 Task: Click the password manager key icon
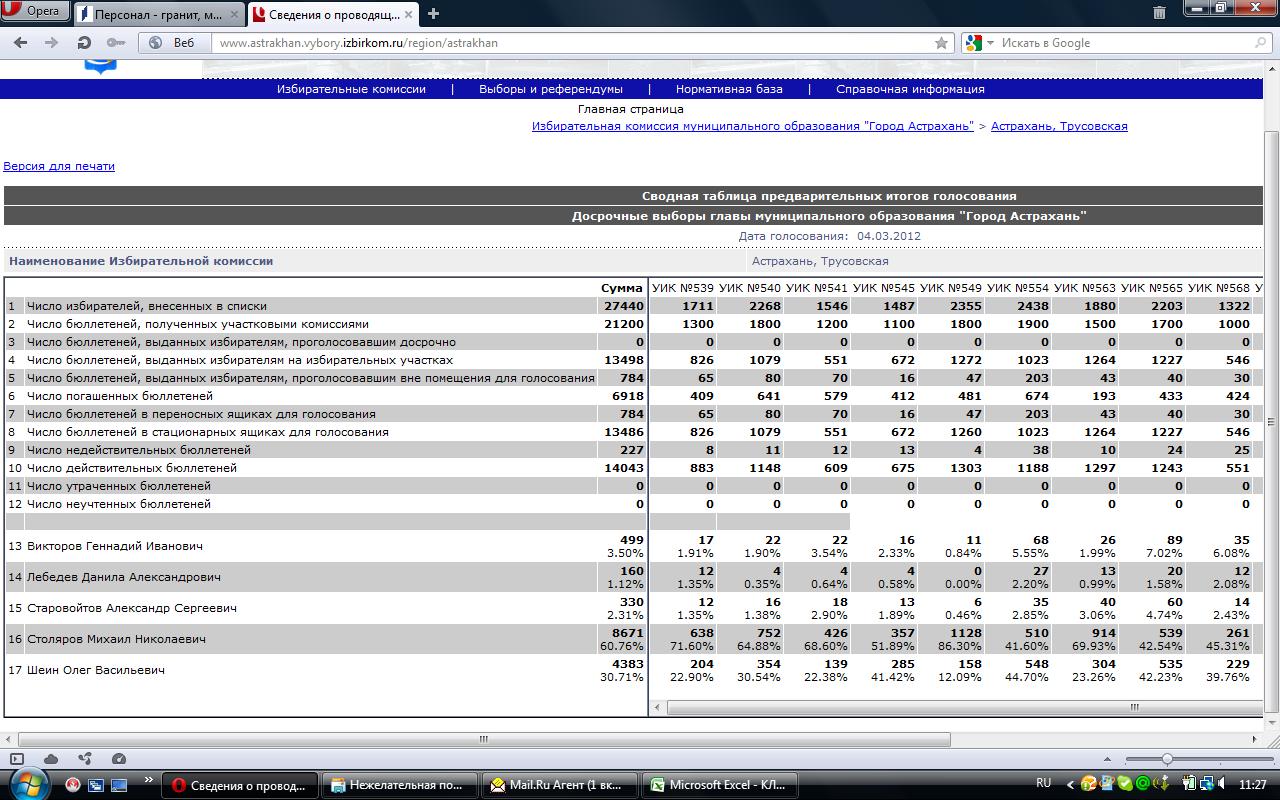pyautogui.click(x=115, y=43)
